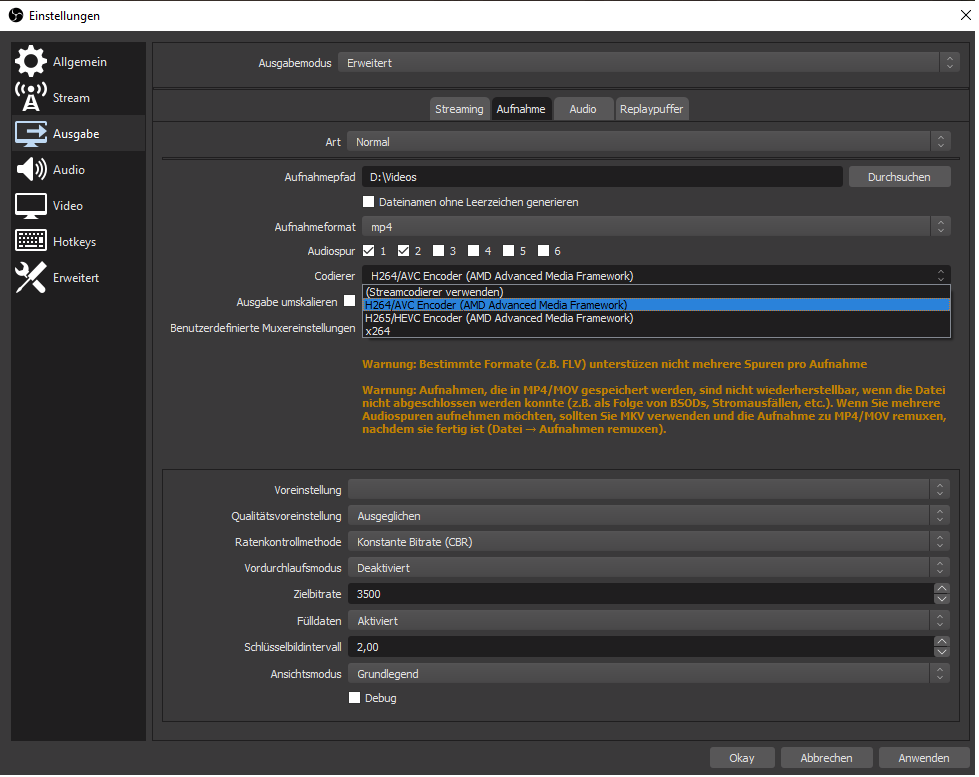Select Erweitert in sidebar
The image size is (979, 777).
(x=76, y=278)
